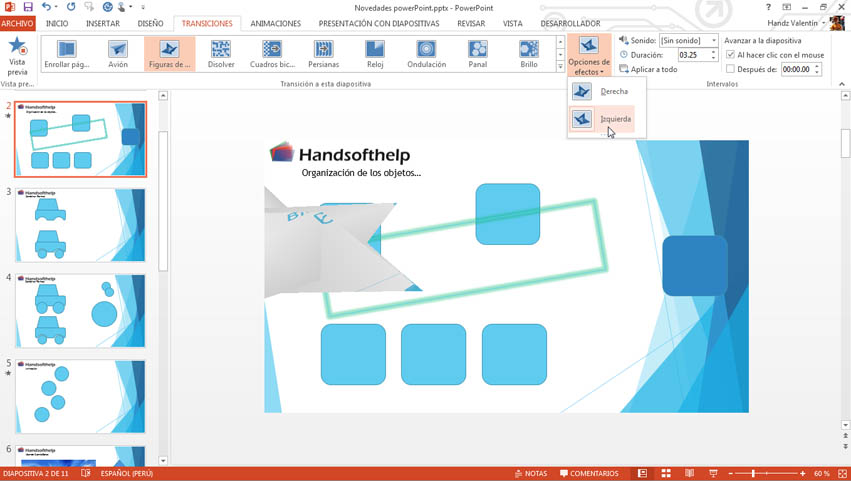Select the Ondulación transition

426,50
